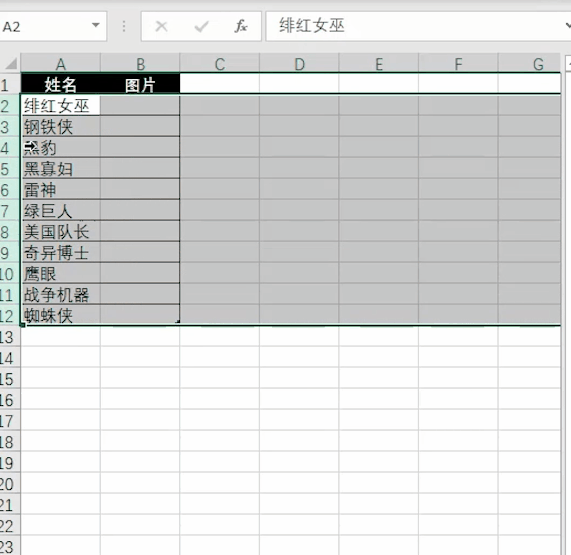Select the cell 鹰眼

click(60, 273)
